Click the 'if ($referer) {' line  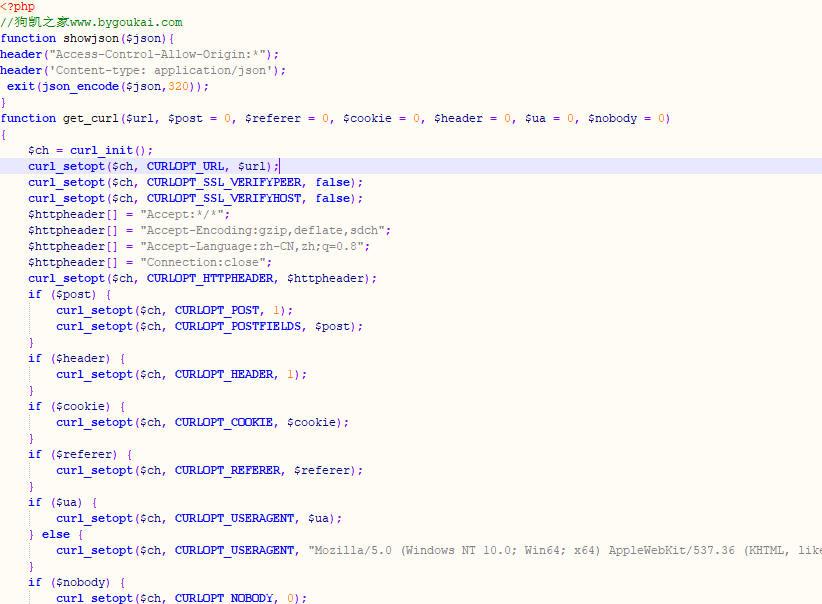80,454
